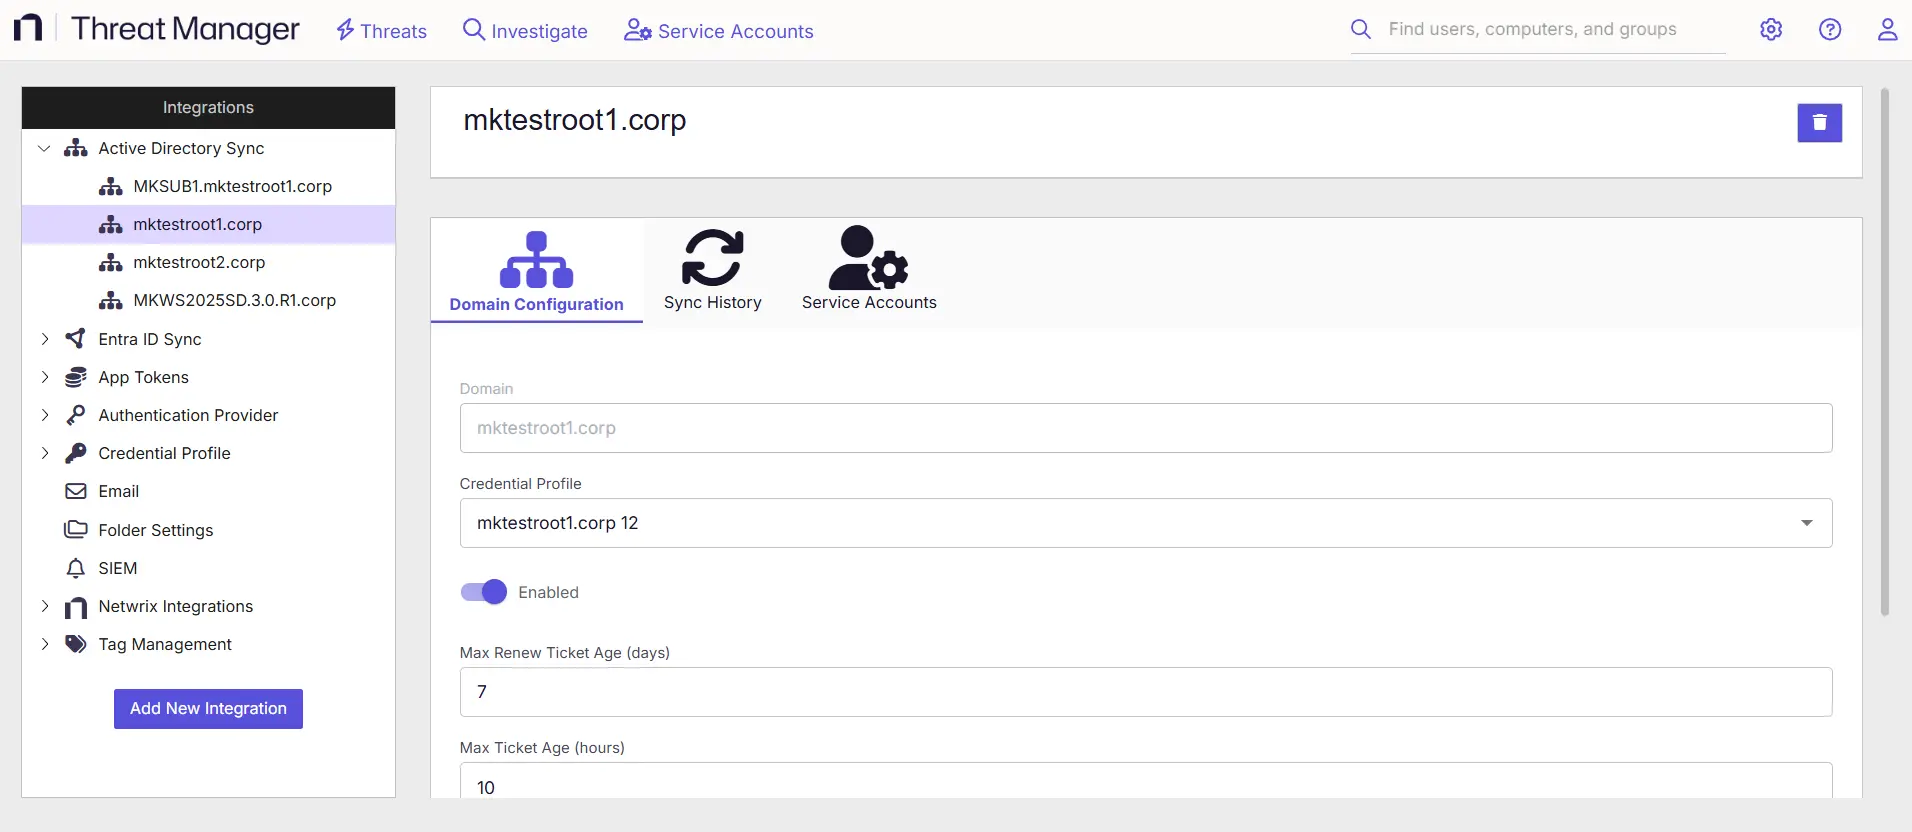Collapse the Active Directory Sync node
Screen dimensions: 1912x832
(x=44, y=148)
